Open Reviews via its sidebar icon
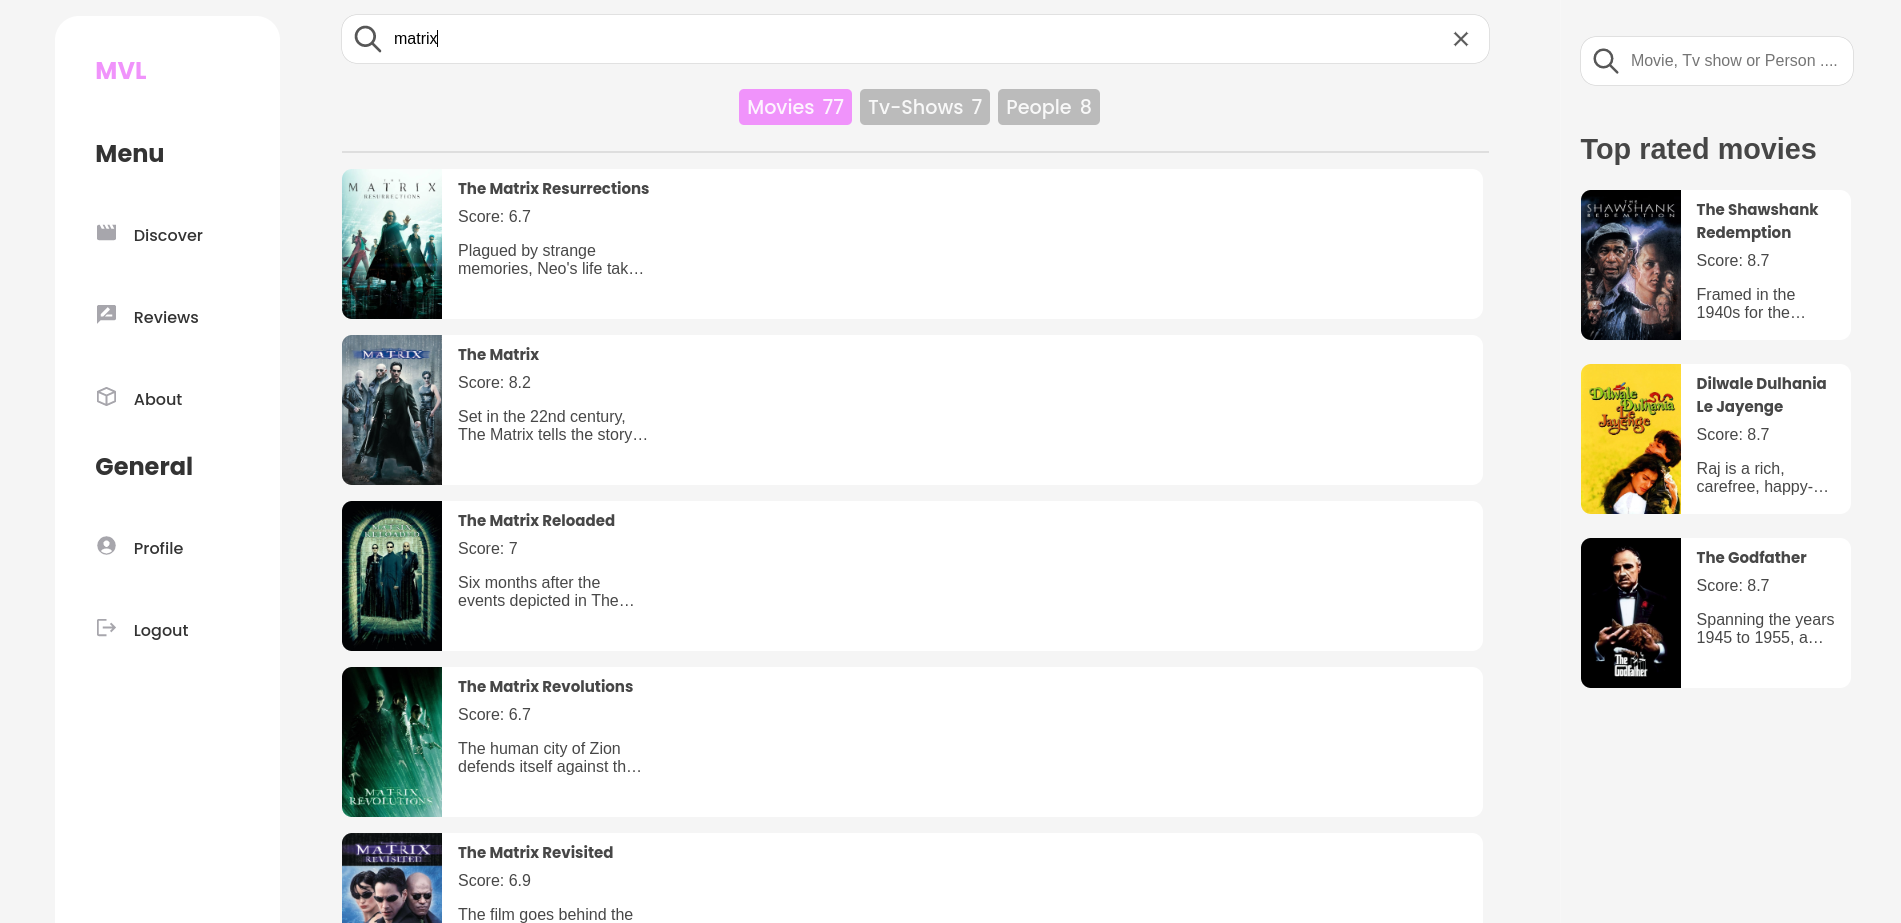The height and width of the screenshot is (923, 1901). coord(106,314)
